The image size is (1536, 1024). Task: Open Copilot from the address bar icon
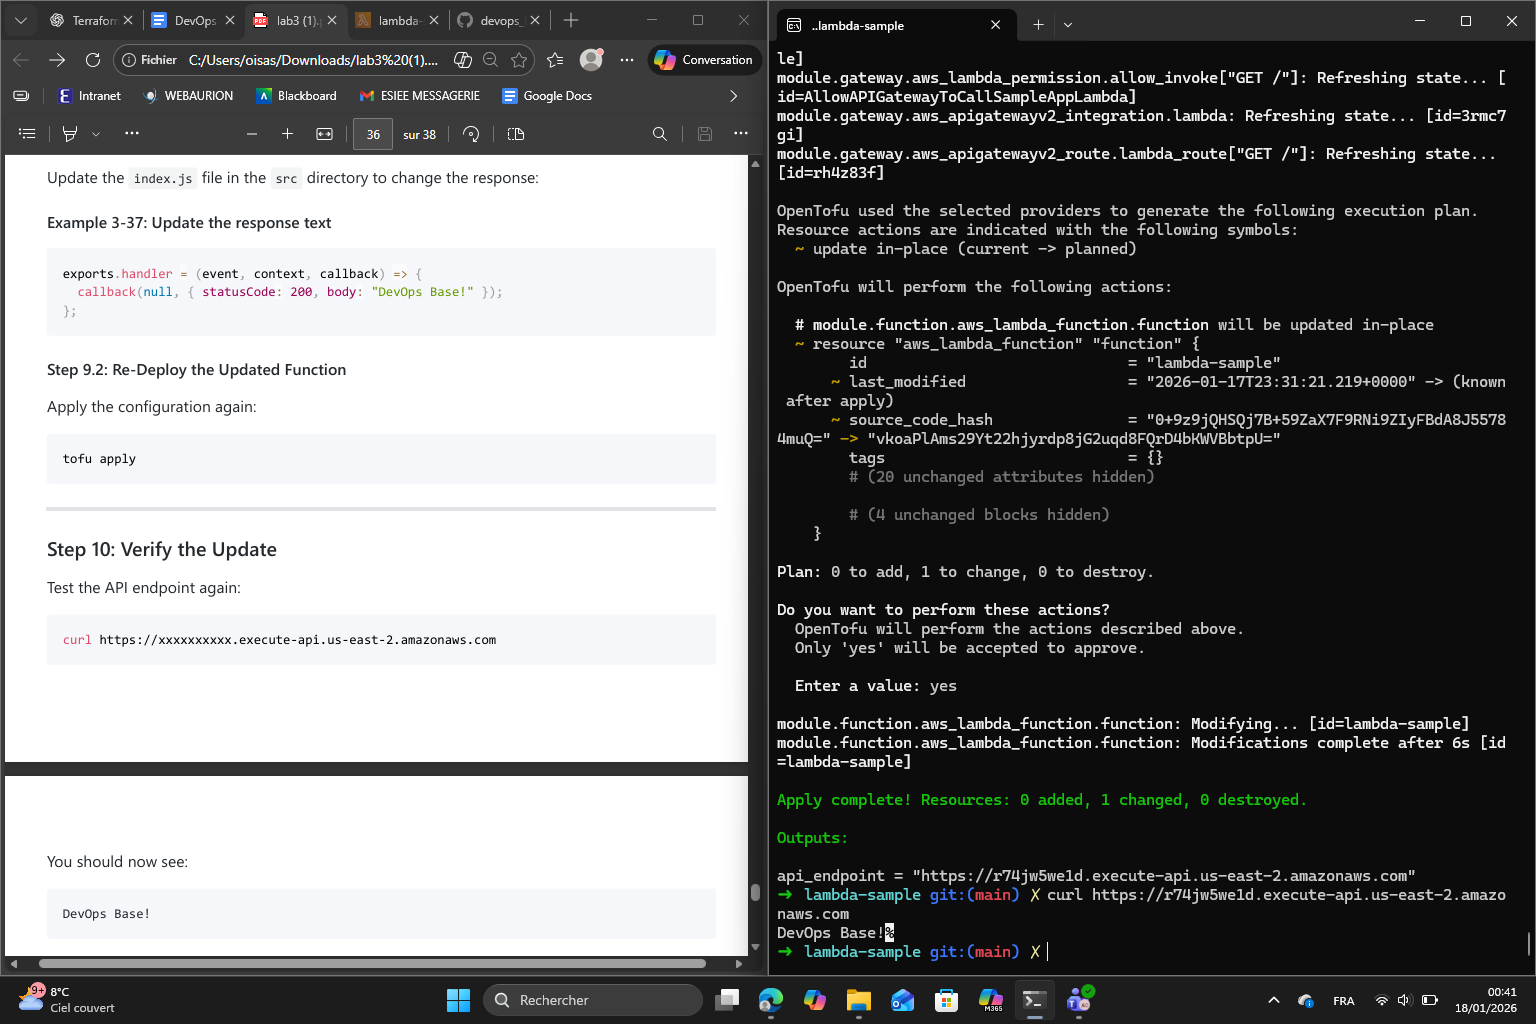[462, 60]
